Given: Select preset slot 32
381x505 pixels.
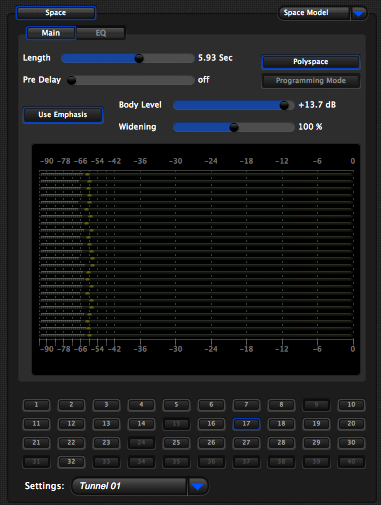Looking at the screenshot, I should pyautogui.click(x=71, y=462).
